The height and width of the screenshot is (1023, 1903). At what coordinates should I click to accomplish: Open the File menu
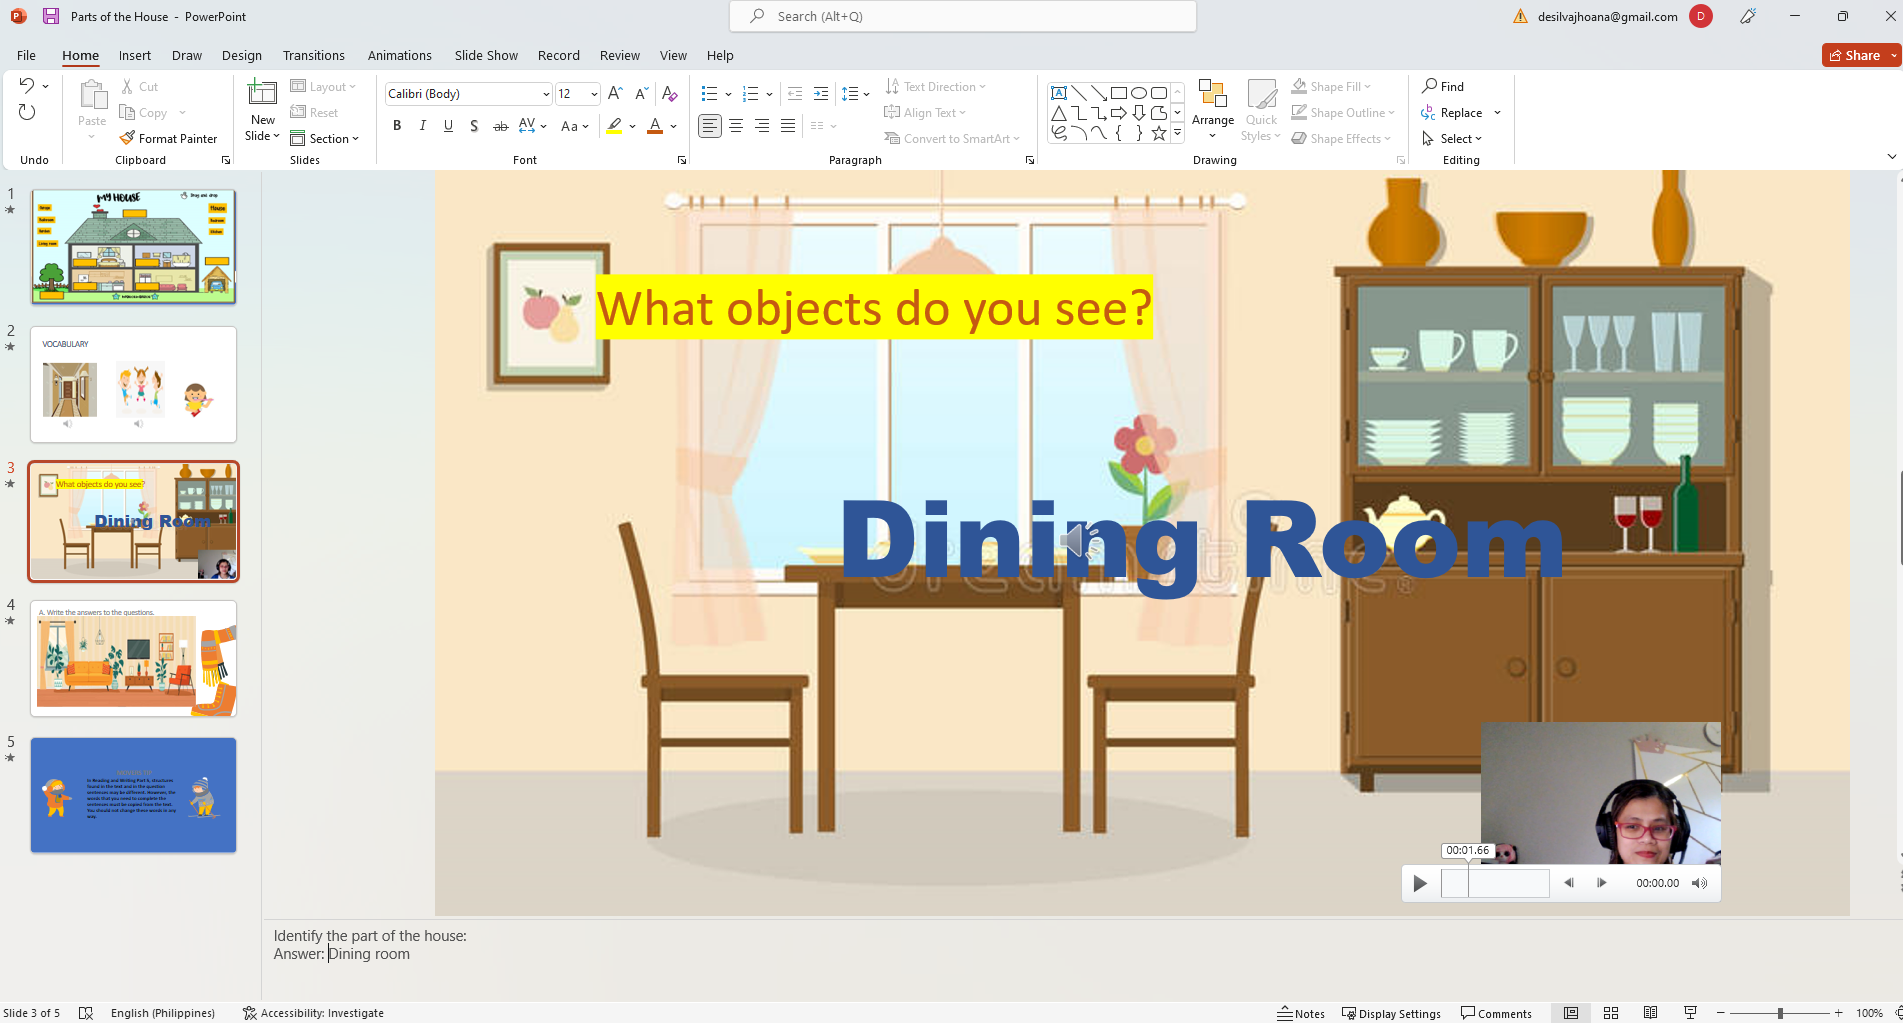click(26, 55)
